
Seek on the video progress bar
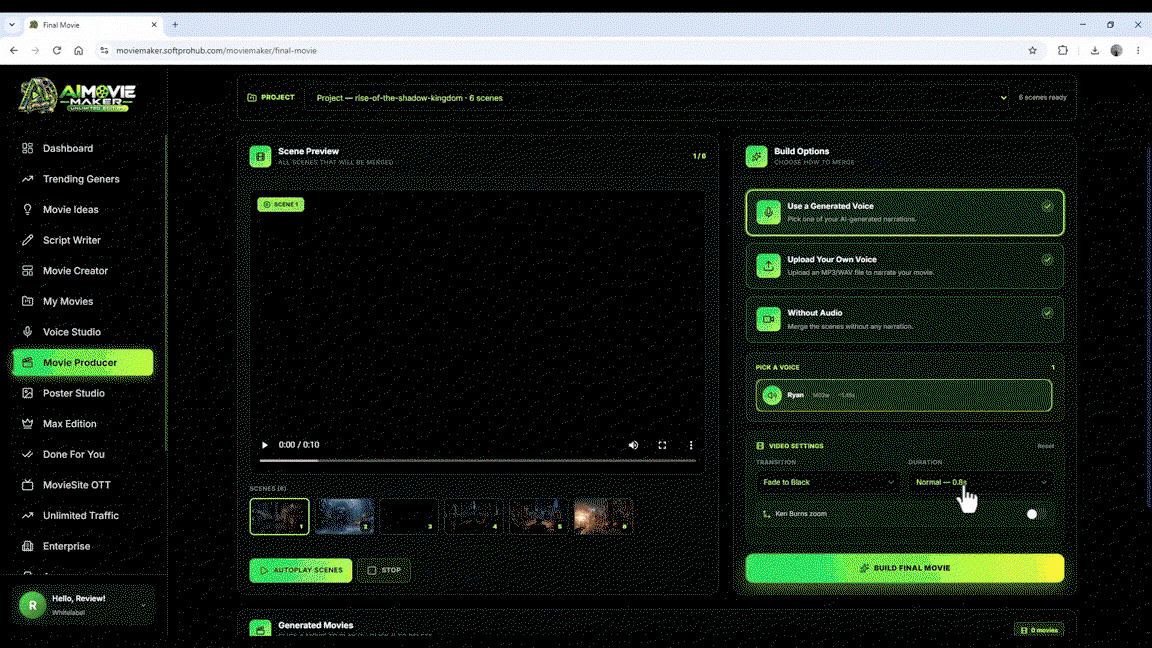(x=478, y=461)
